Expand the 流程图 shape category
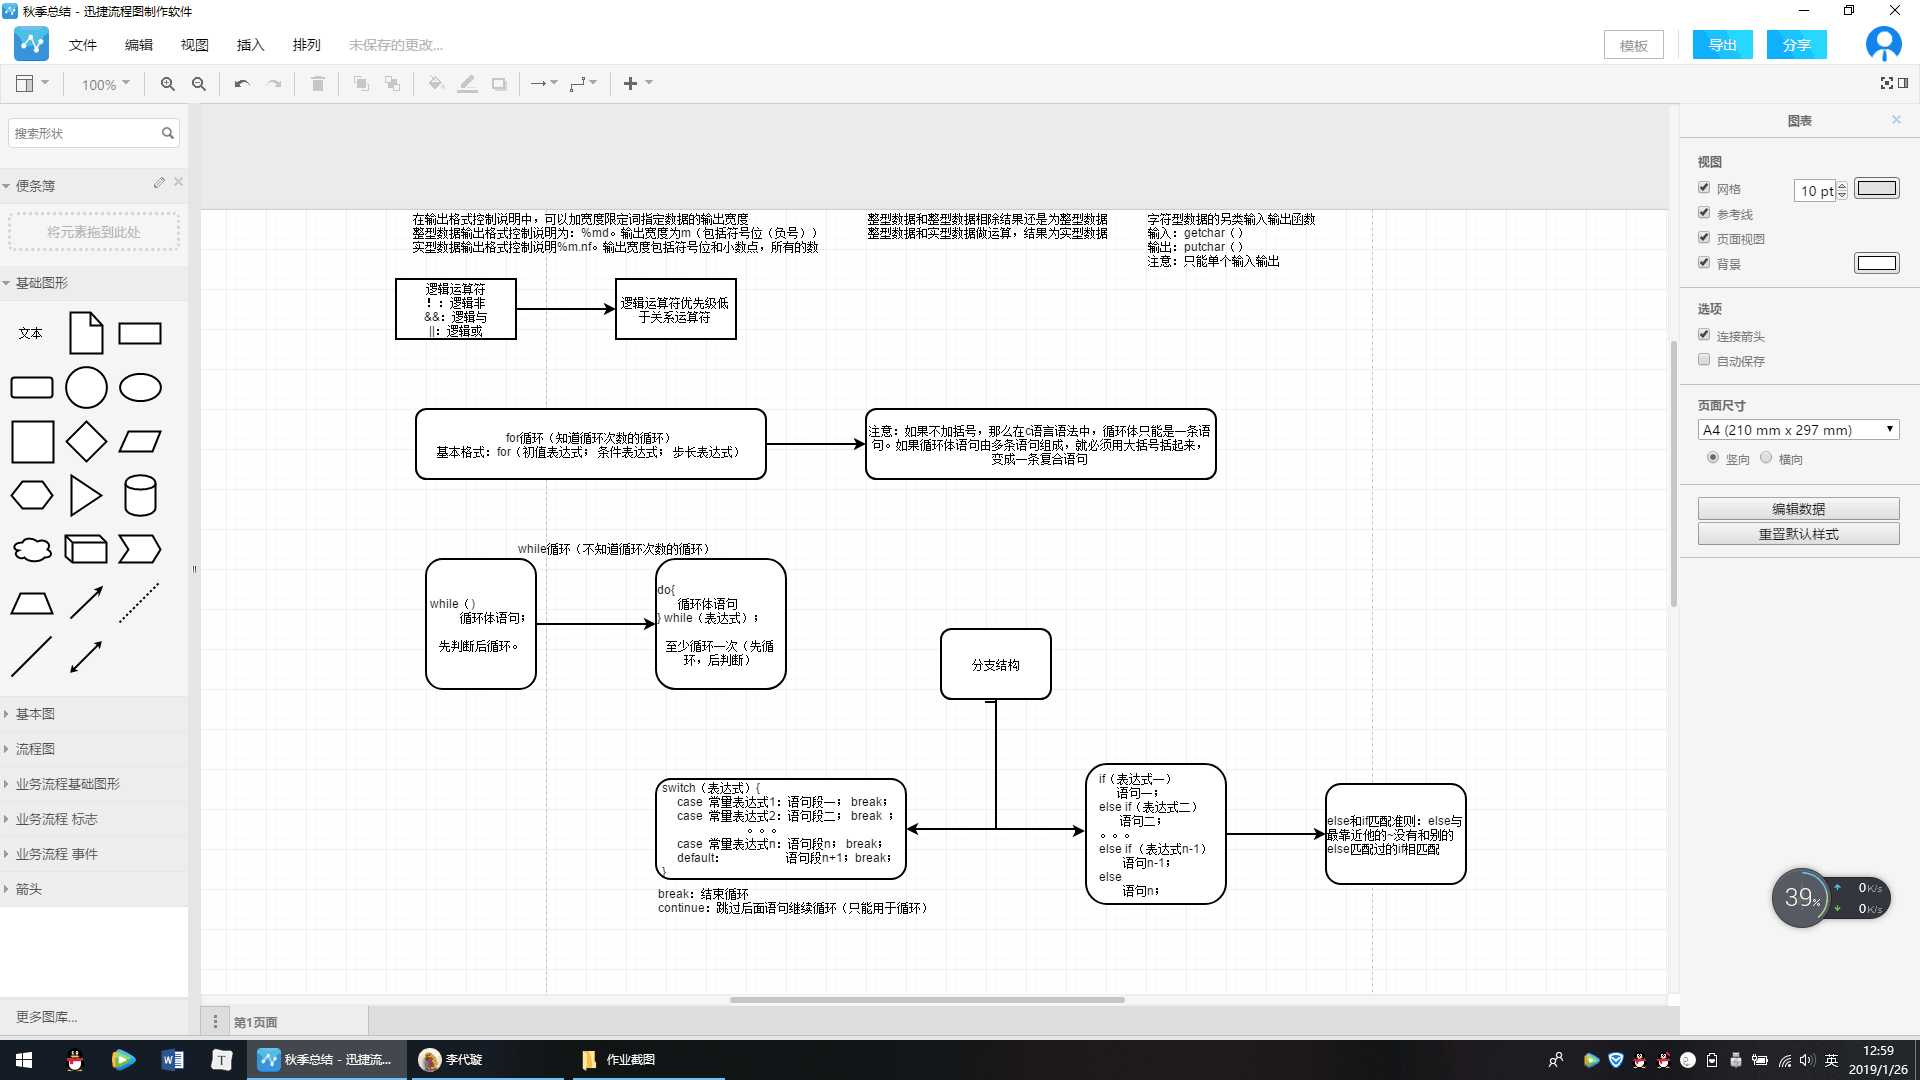 tap(94, 749)
